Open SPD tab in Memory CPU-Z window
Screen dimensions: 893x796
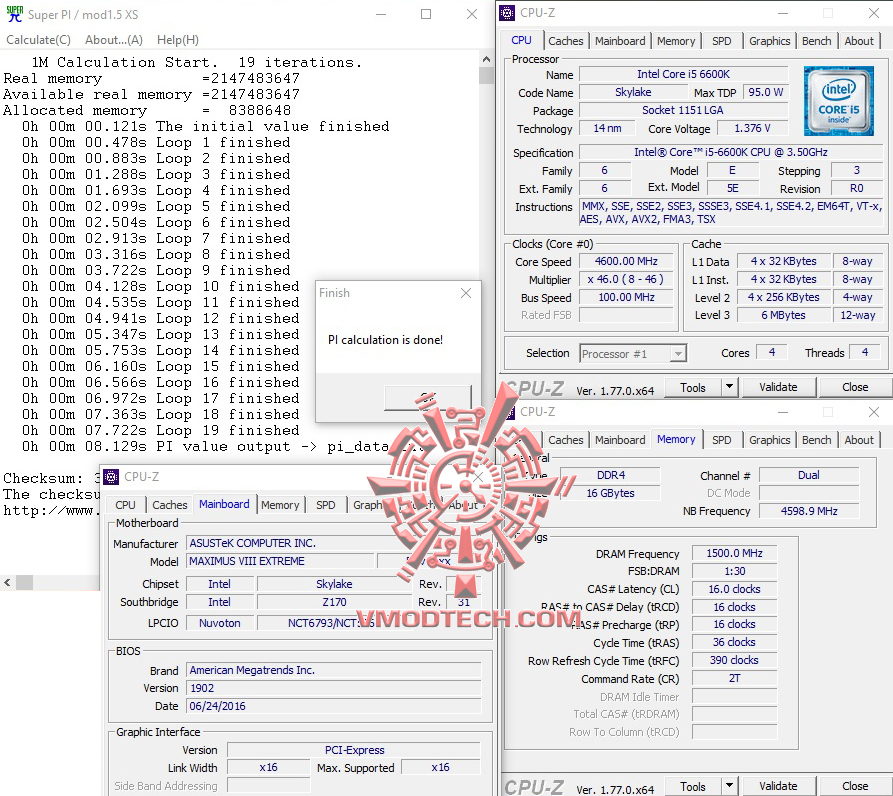pyautogui.click(x=722, y=440)
